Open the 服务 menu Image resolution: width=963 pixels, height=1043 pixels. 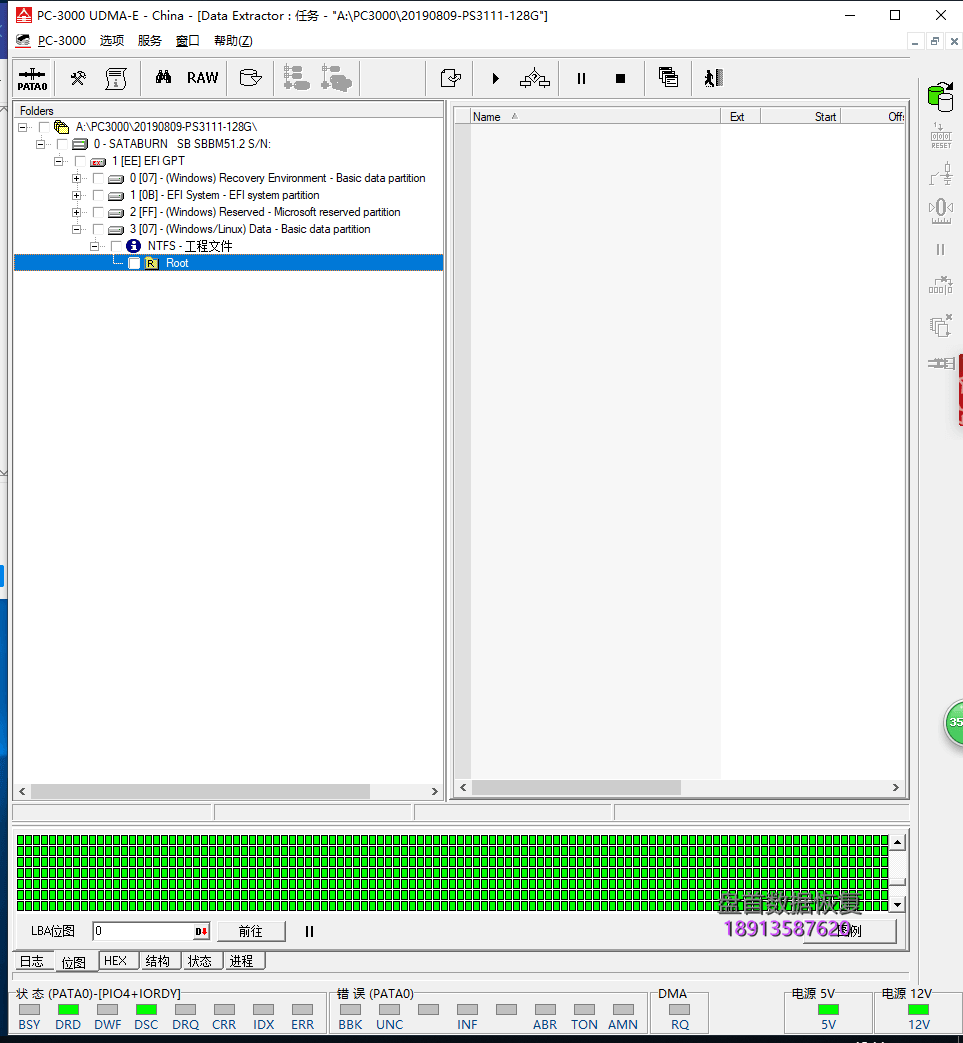[x=150, y=41]
